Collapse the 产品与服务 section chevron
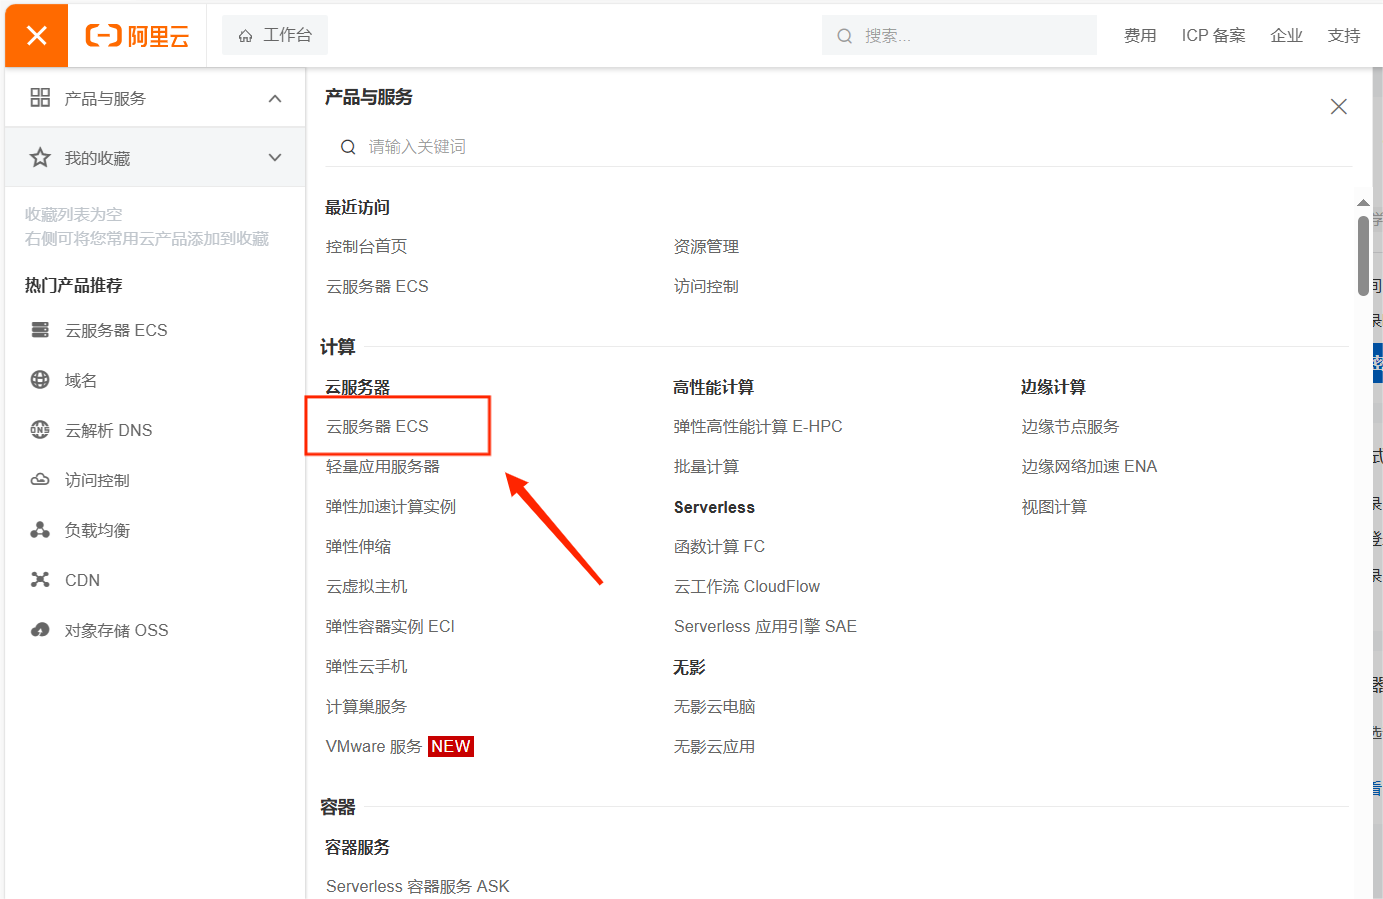This screenshot has width=1383, height=899. (275, 98)
